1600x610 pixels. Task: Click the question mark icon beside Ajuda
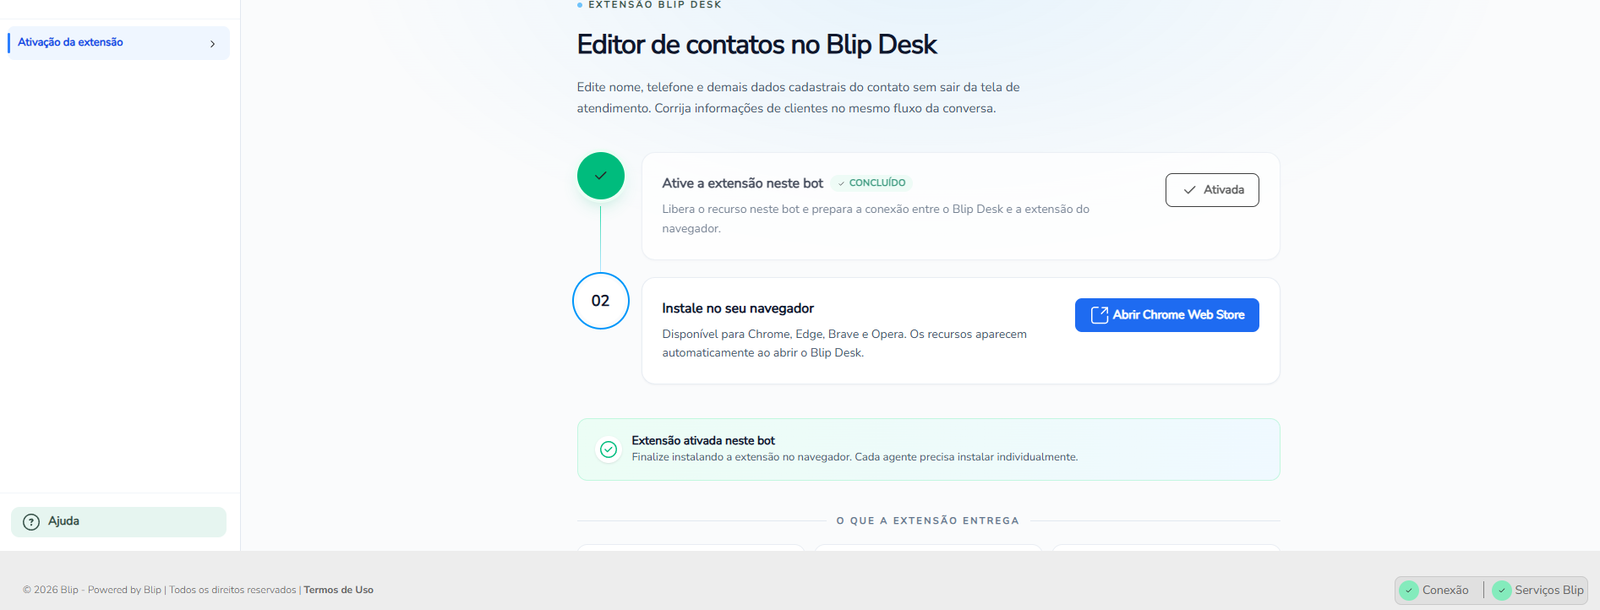(31, 522)
